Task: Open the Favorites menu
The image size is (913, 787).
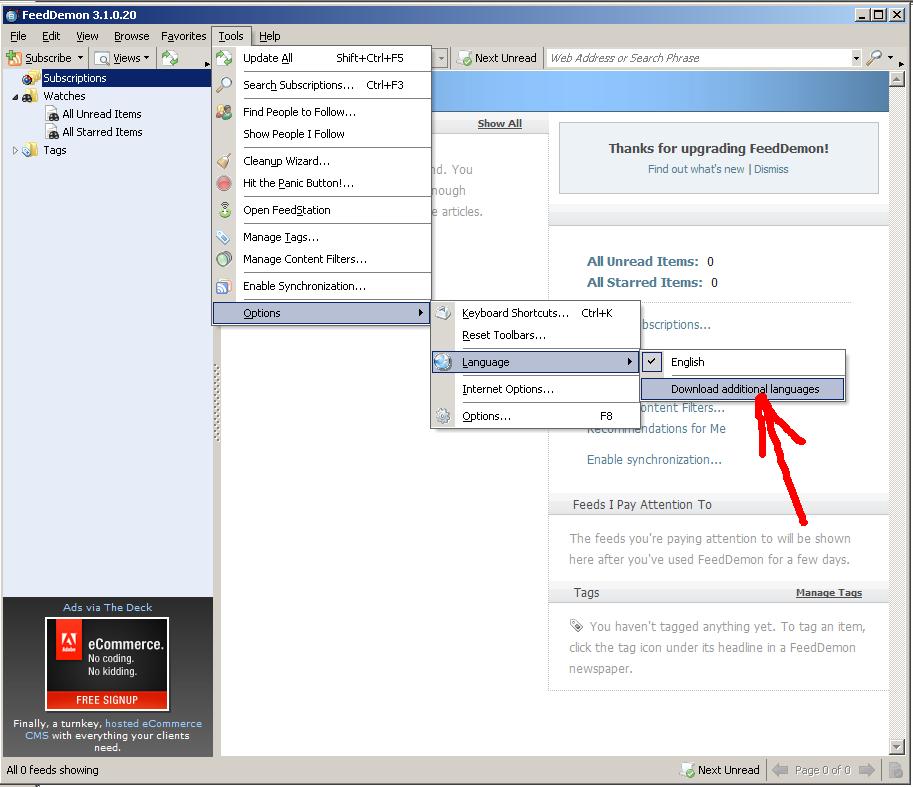Action: (183, 36)
